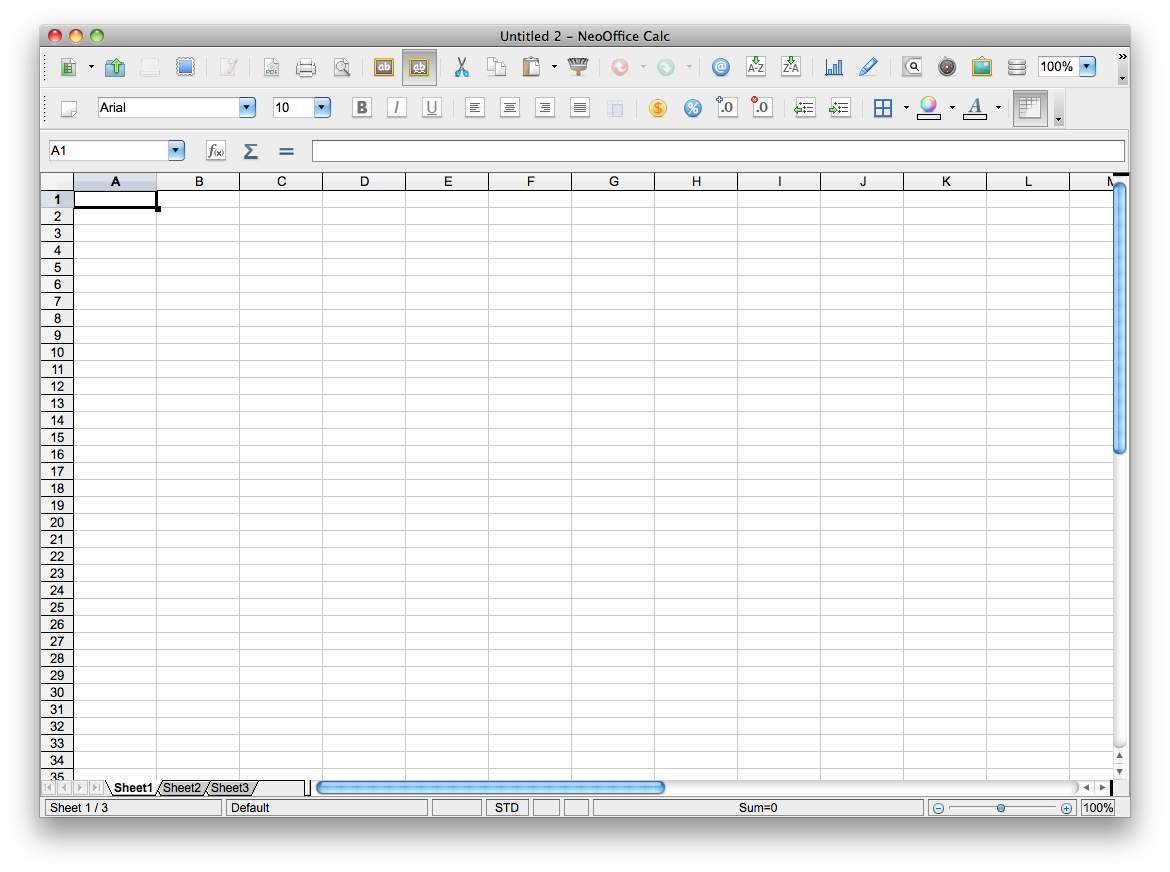Sort the data ascending A-Z
Image resolution: width=1170 pixels, height=872 pixels.
click(756, 67)
